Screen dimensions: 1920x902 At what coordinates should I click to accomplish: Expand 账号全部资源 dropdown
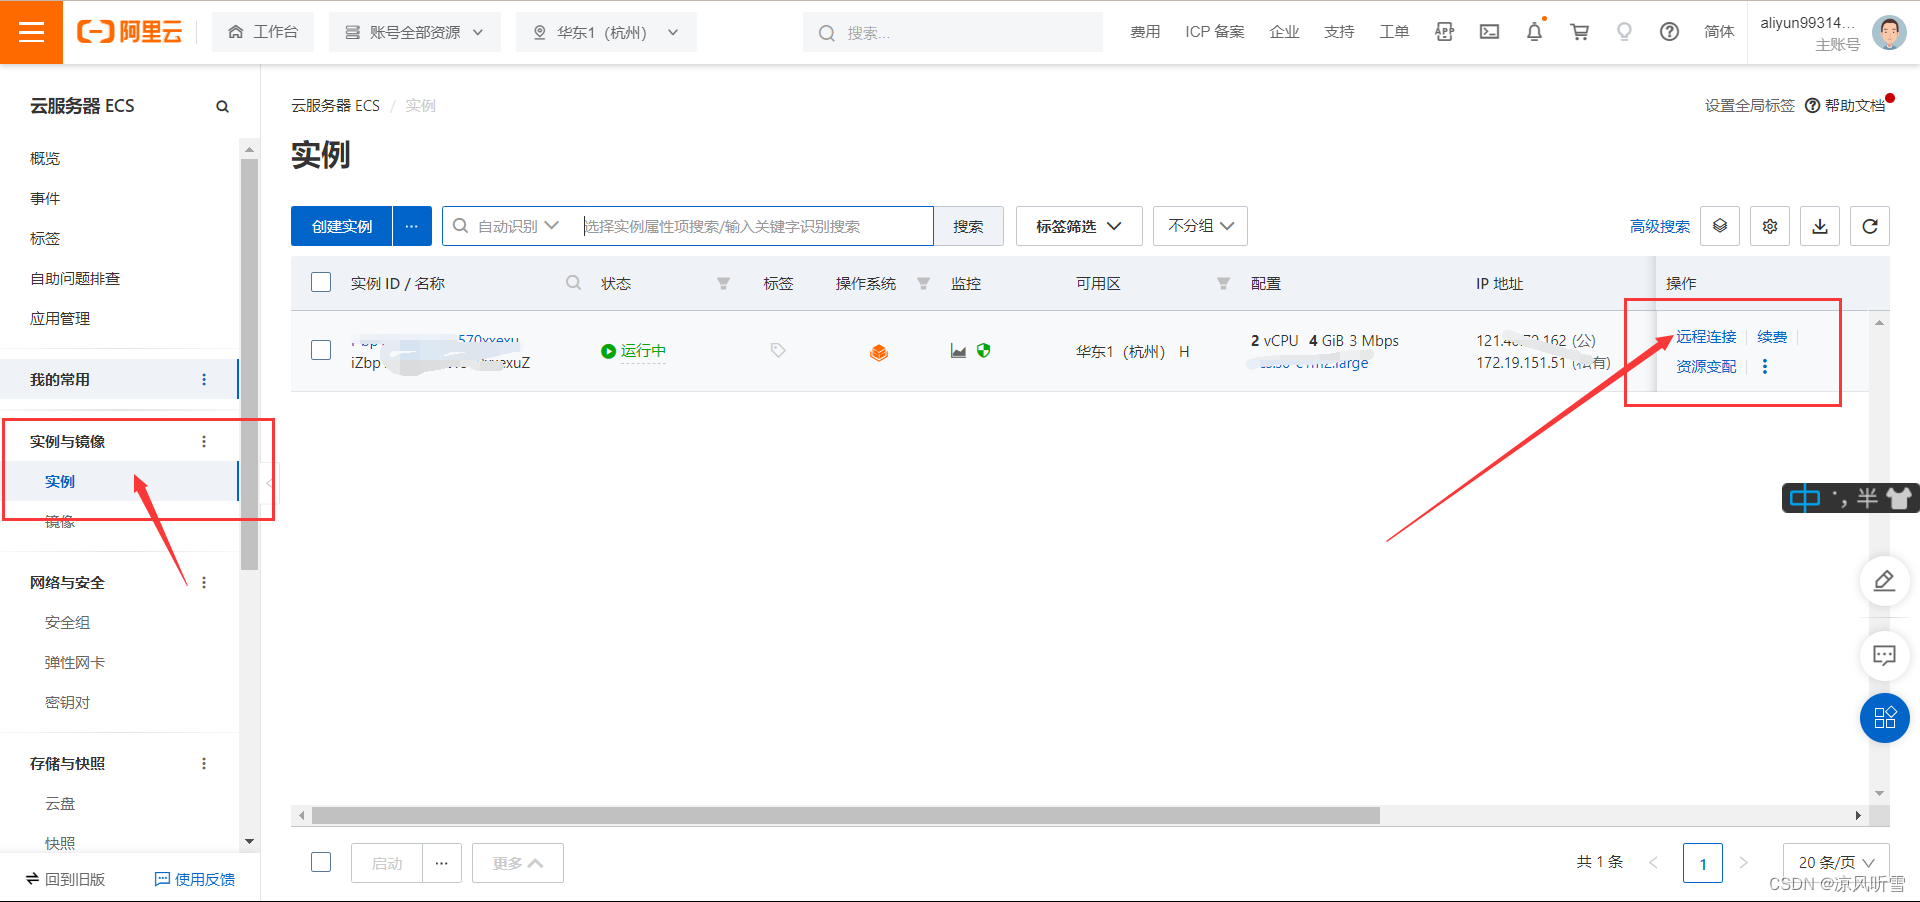pos(415,32)
